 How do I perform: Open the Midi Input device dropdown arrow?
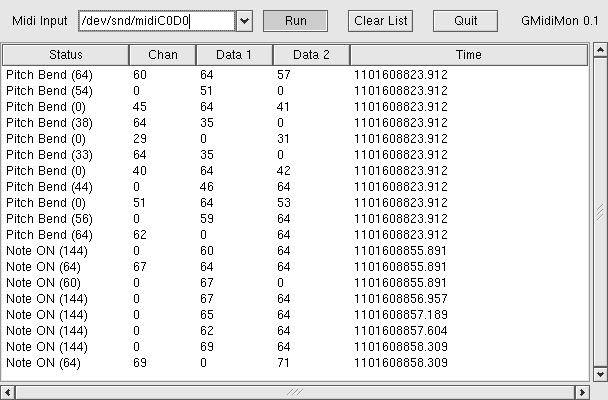click(x=245, y=21)
